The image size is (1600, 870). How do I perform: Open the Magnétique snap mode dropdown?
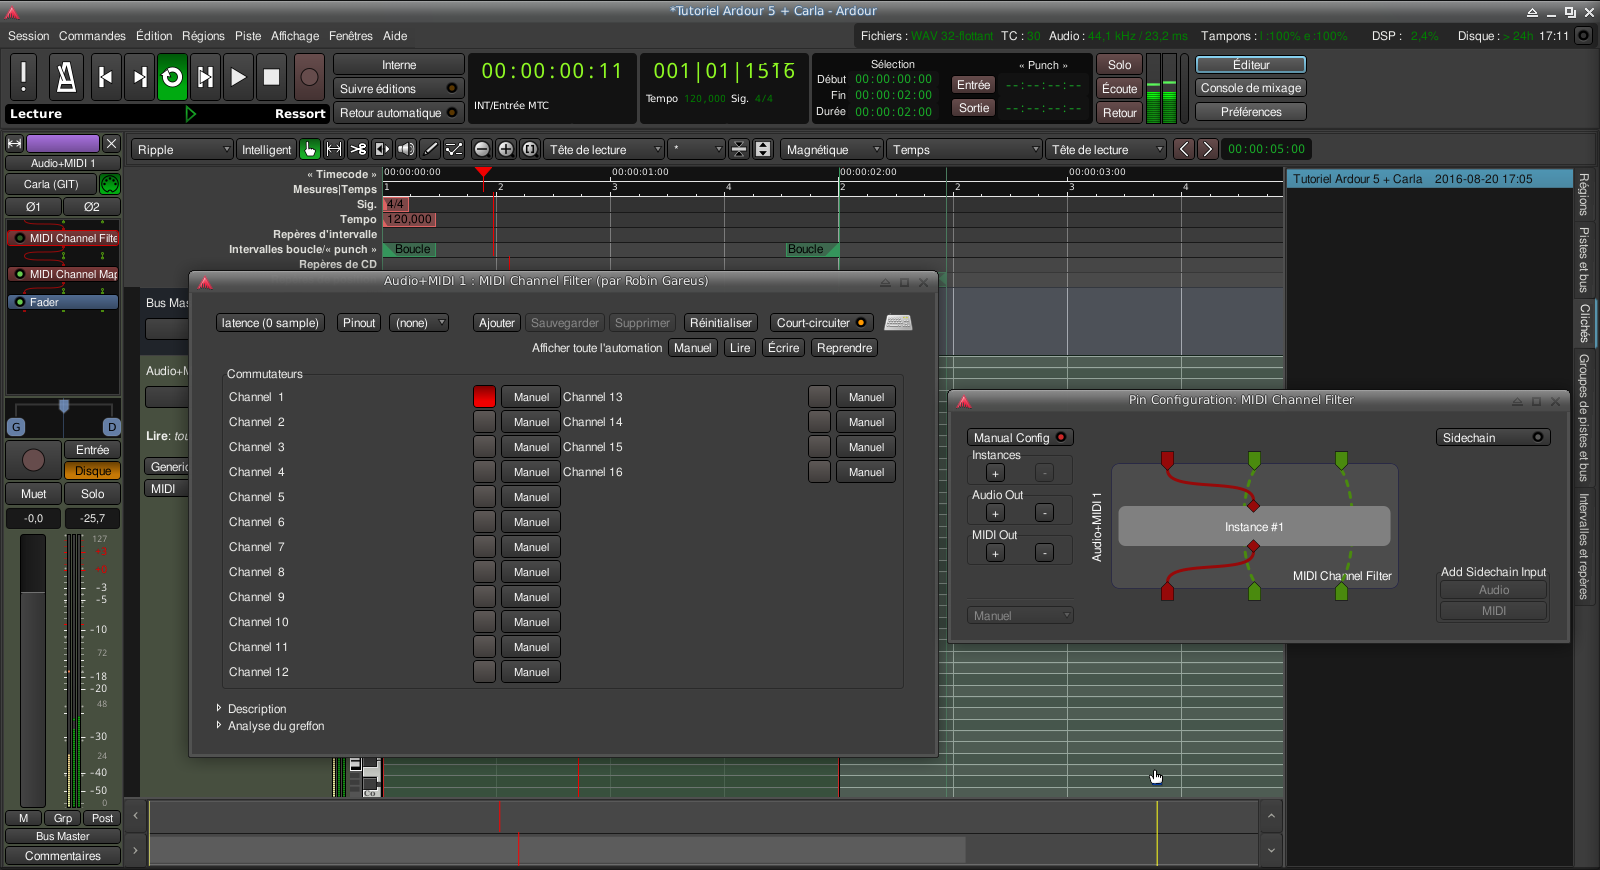[x=832, y=149]
